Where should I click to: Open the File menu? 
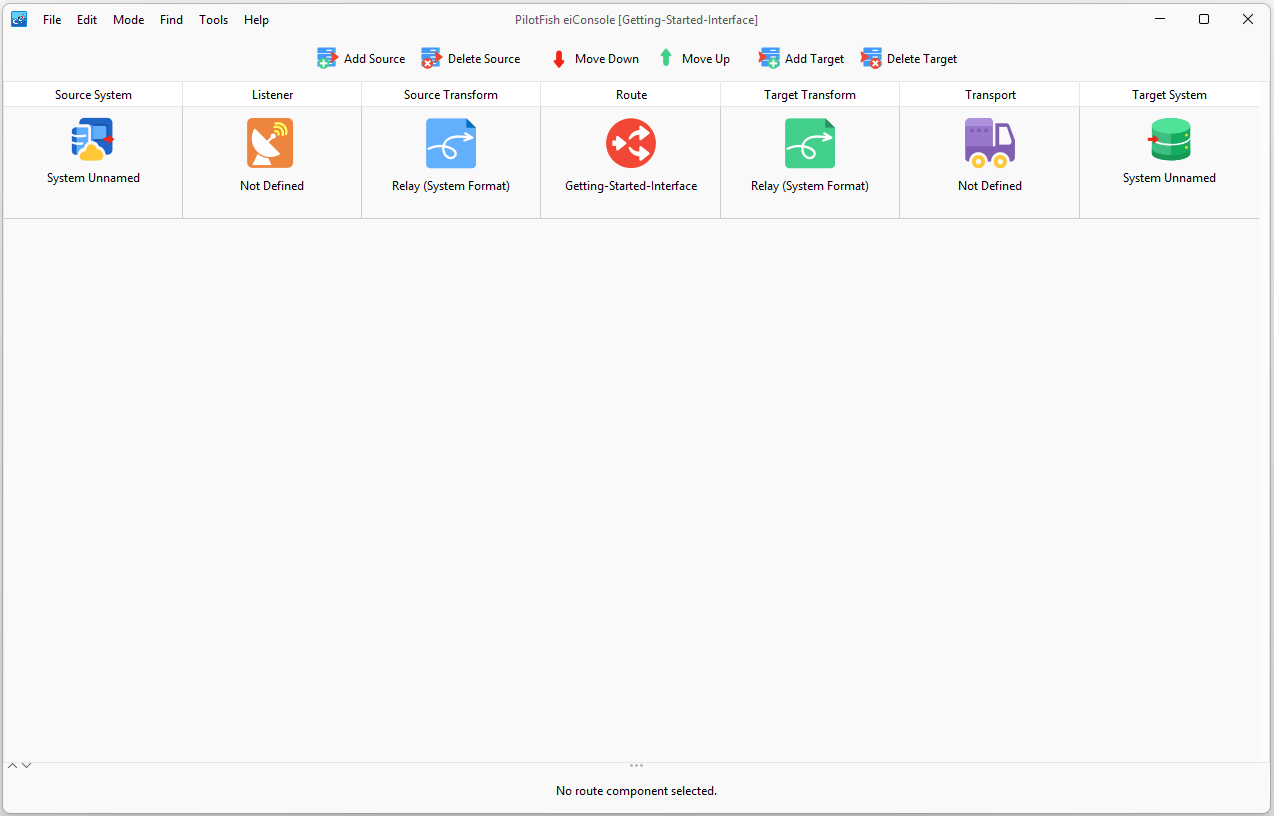click(52, 20)
